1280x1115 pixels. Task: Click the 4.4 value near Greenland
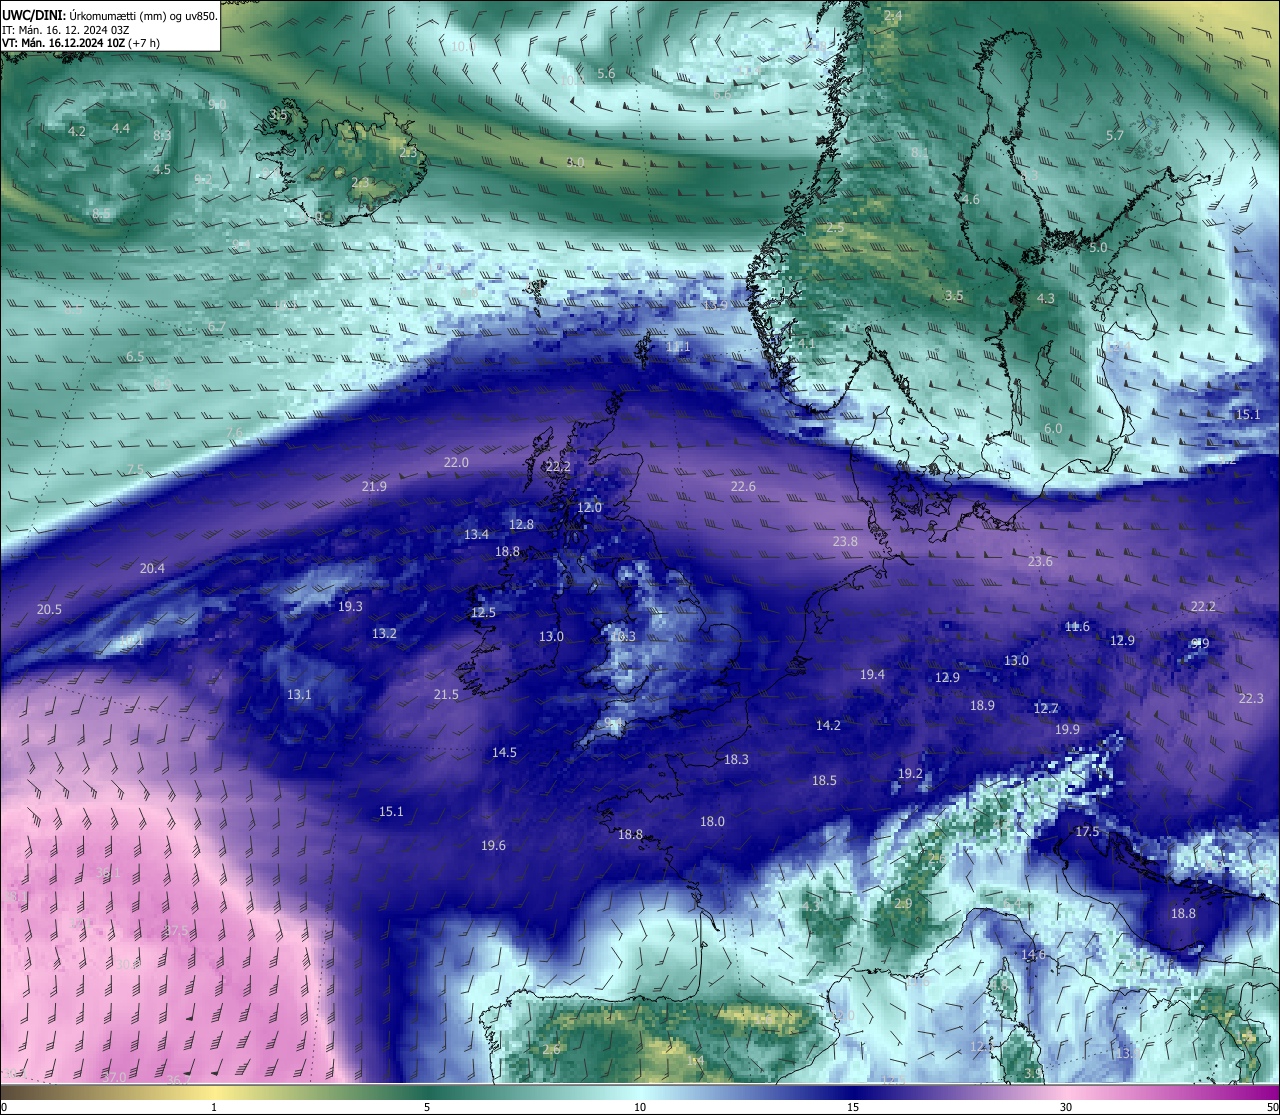point(120,128)
